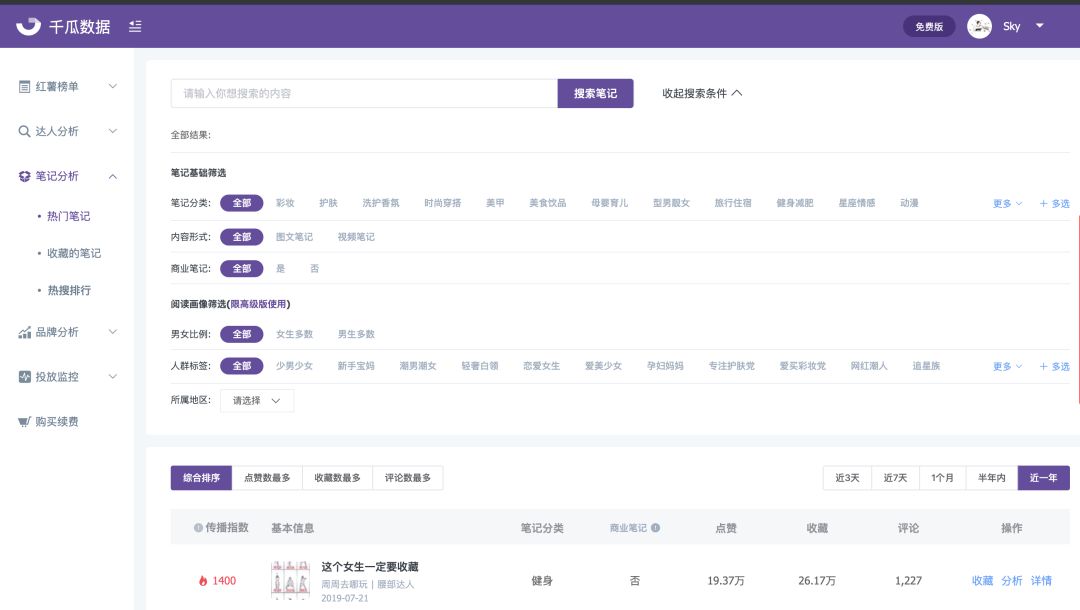
Task: Click info icon beside 商业笔记 header
Action: pos(655,528)
